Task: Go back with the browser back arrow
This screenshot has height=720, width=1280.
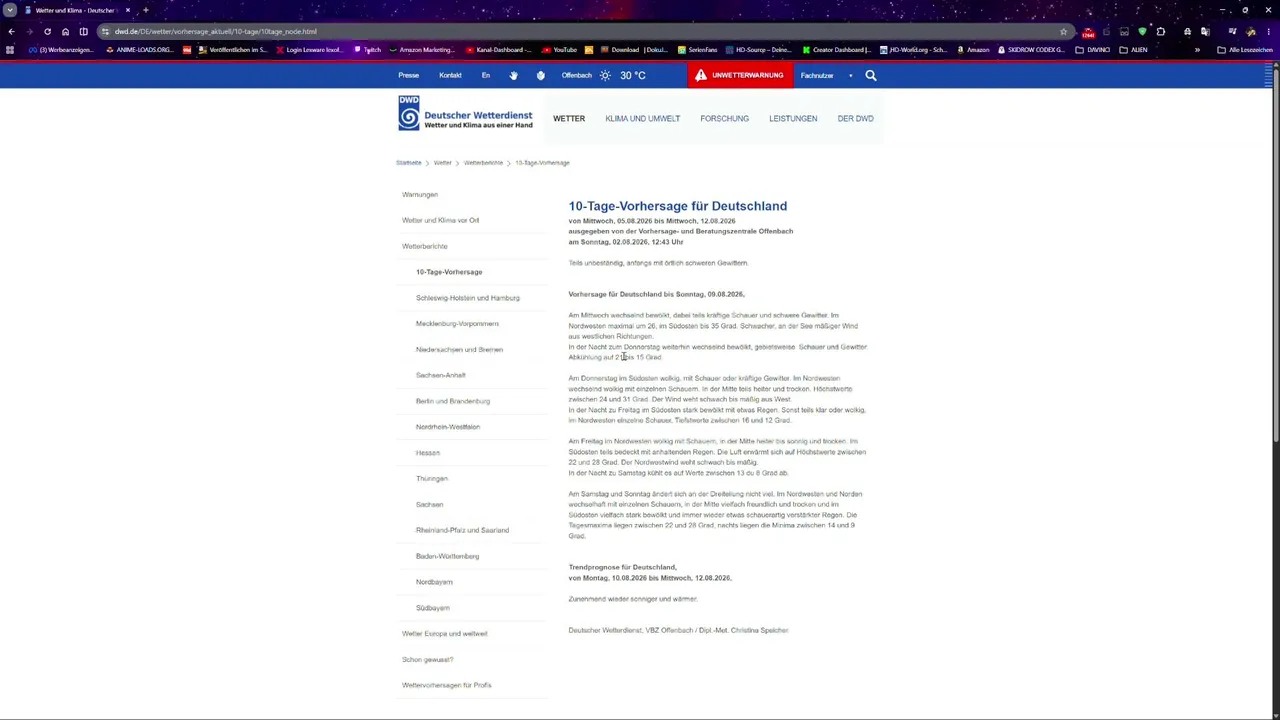Action: click(x=11, y=31)
